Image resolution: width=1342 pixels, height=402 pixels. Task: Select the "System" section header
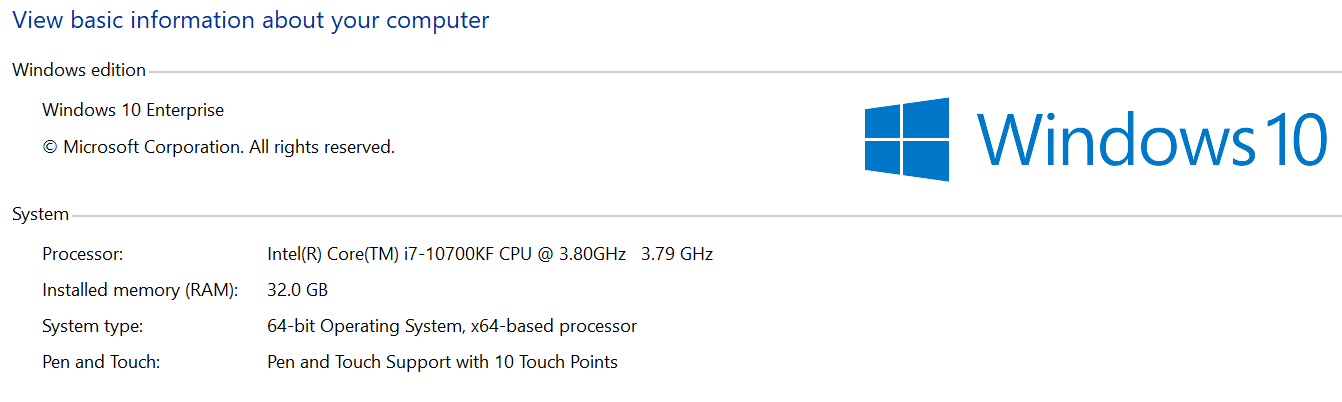(x=40, y=214)
